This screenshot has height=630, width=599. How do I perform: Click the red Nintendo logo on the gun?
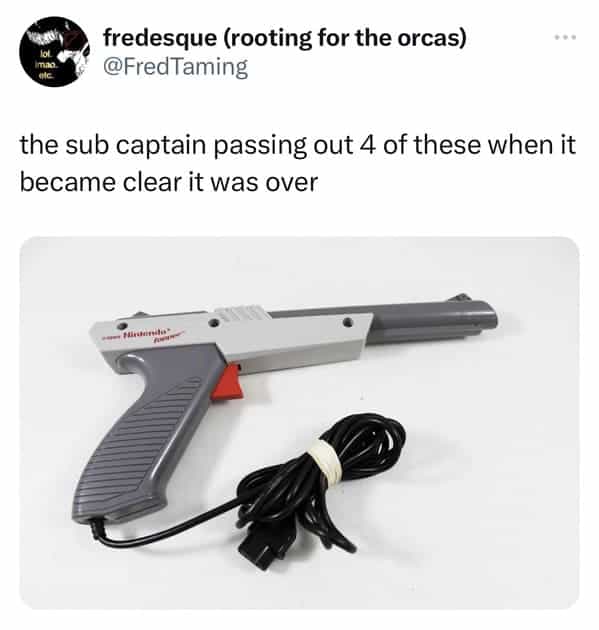pos(144,335)
